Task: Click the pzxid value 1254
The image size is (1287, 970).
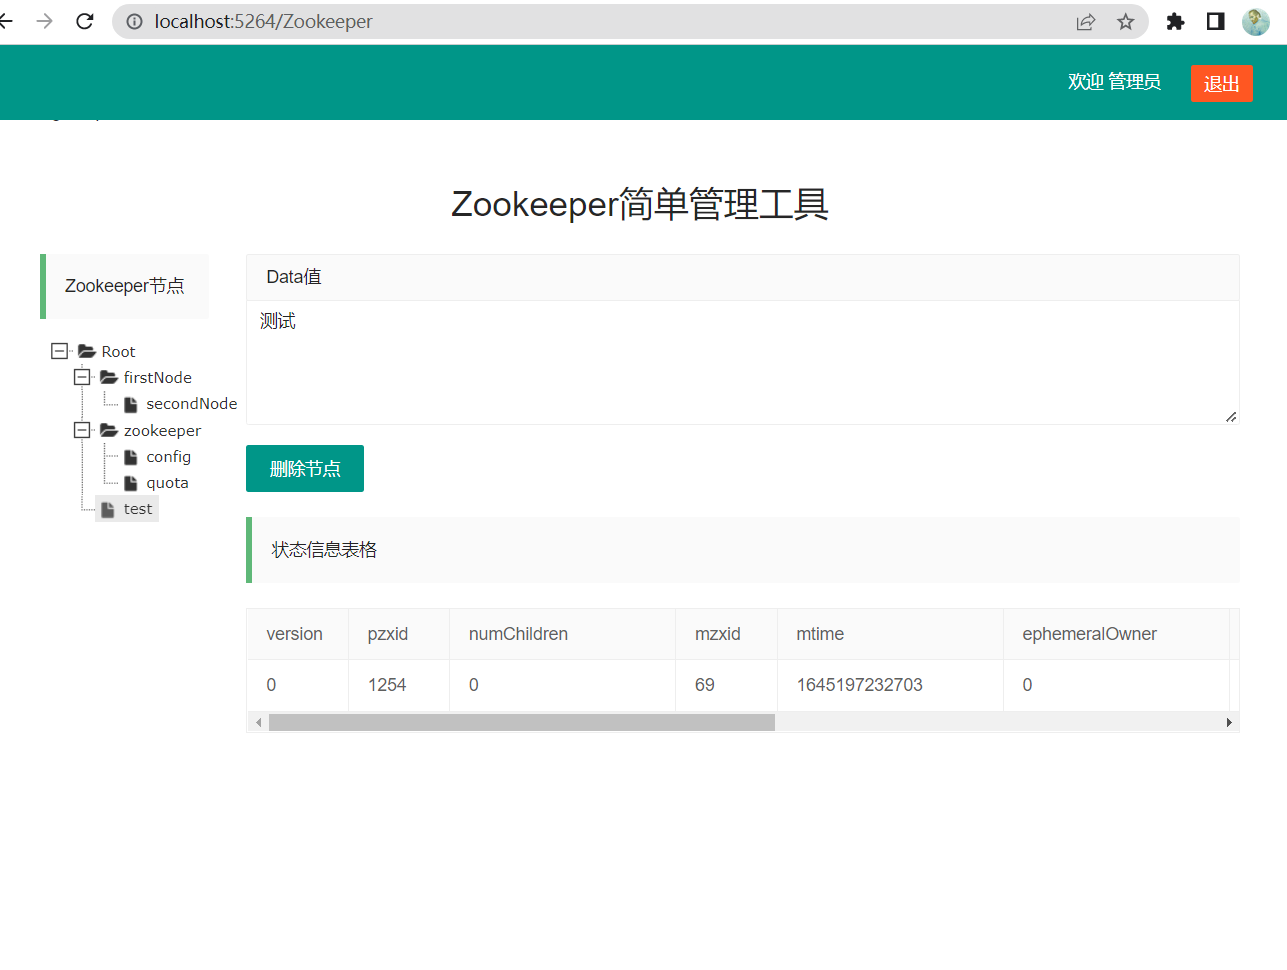Action: 387,685
